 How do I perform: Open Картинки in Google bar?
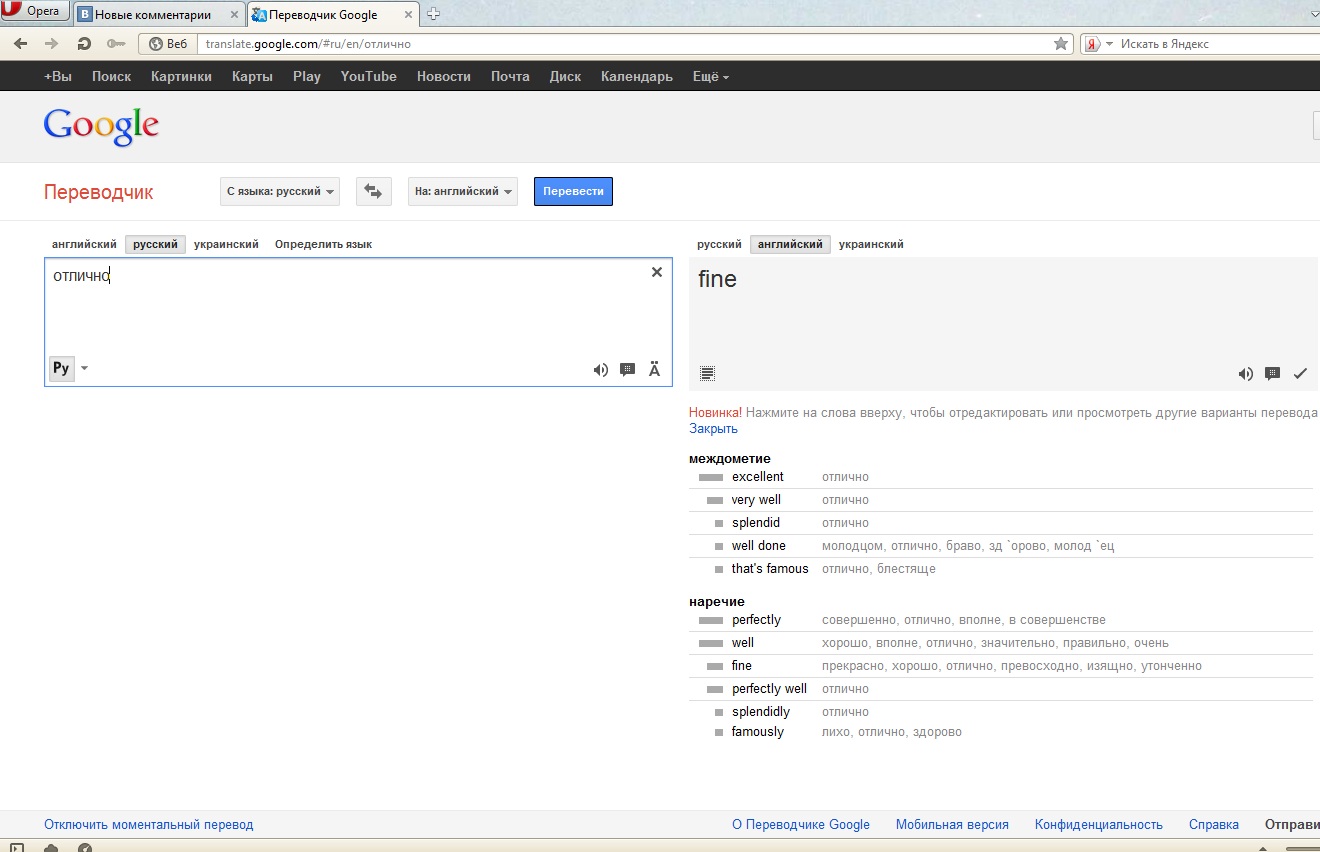[181, 76]
